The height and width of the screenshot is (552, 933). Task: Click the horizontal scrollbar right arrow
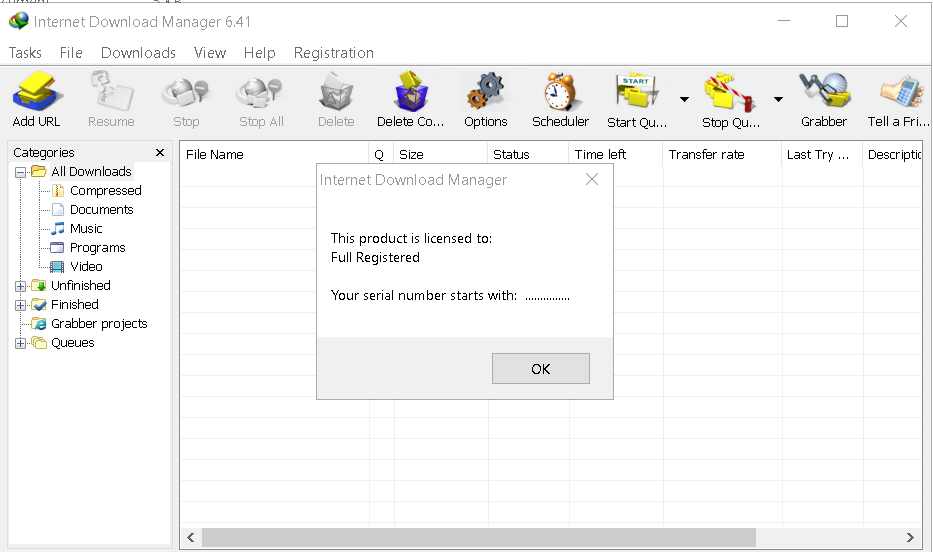coord(910,538)
